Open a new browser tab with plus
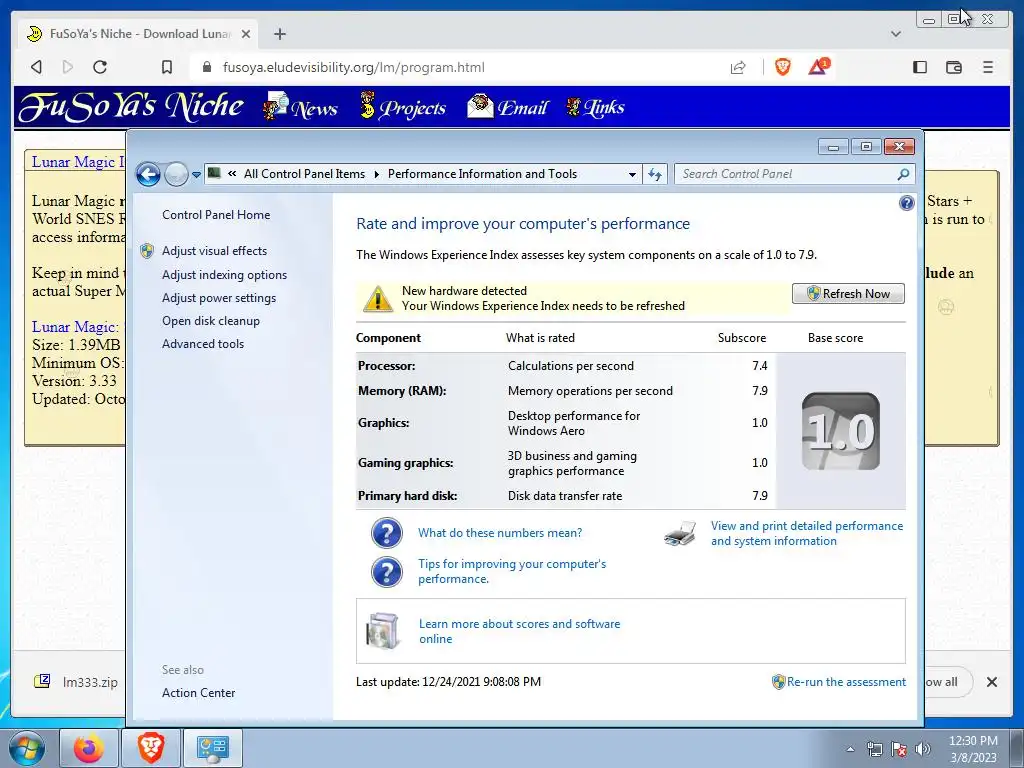The width and height of the screenshot is (1024, 768). (280, 34)
